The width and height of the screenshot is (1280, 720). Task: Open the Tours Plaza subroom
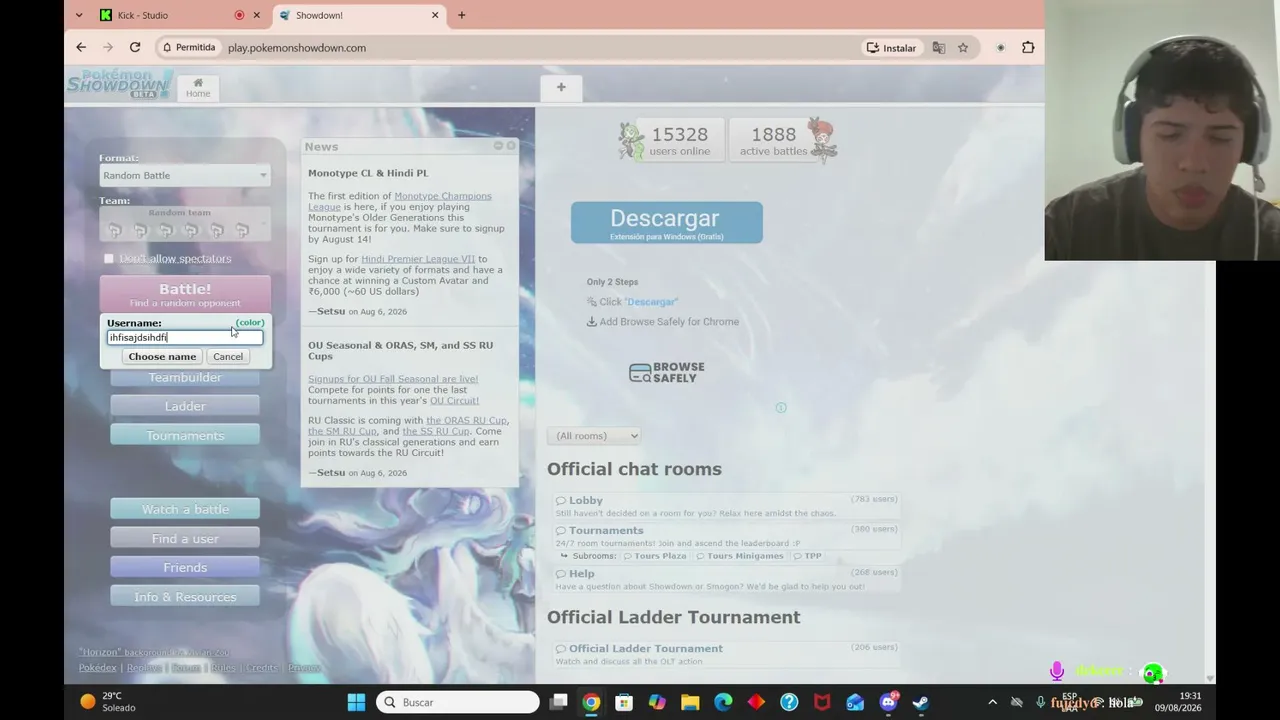click(x=655, y=556)
